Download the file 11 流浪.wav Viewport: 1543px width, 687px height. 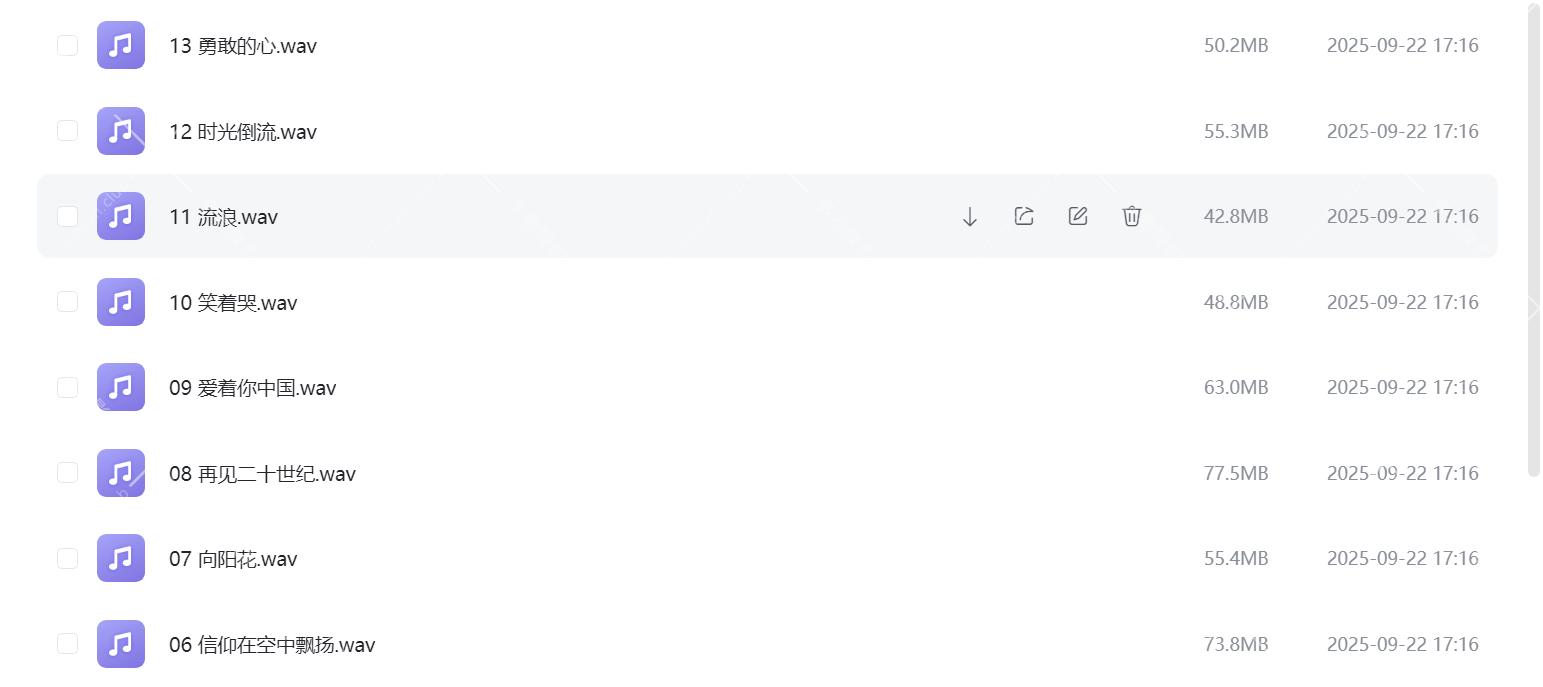pos(968,215)
